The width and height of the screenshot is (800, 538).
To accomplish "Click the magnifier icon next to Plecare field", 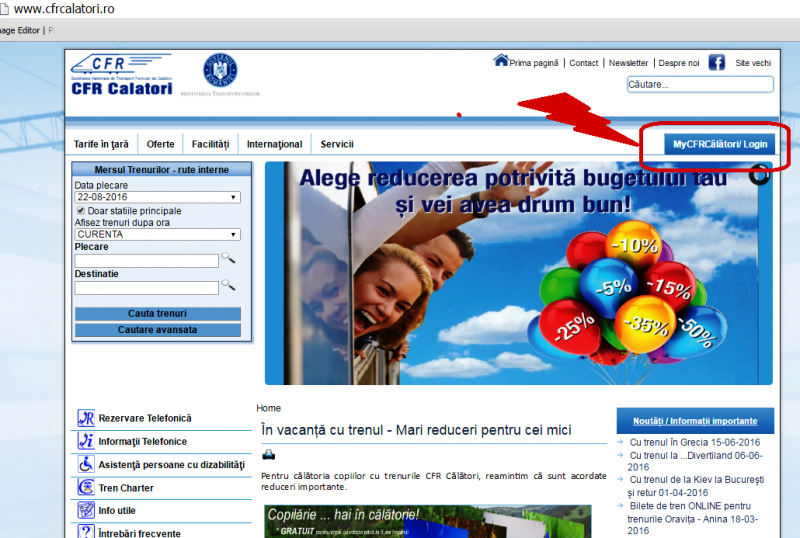I will [228, 259].
